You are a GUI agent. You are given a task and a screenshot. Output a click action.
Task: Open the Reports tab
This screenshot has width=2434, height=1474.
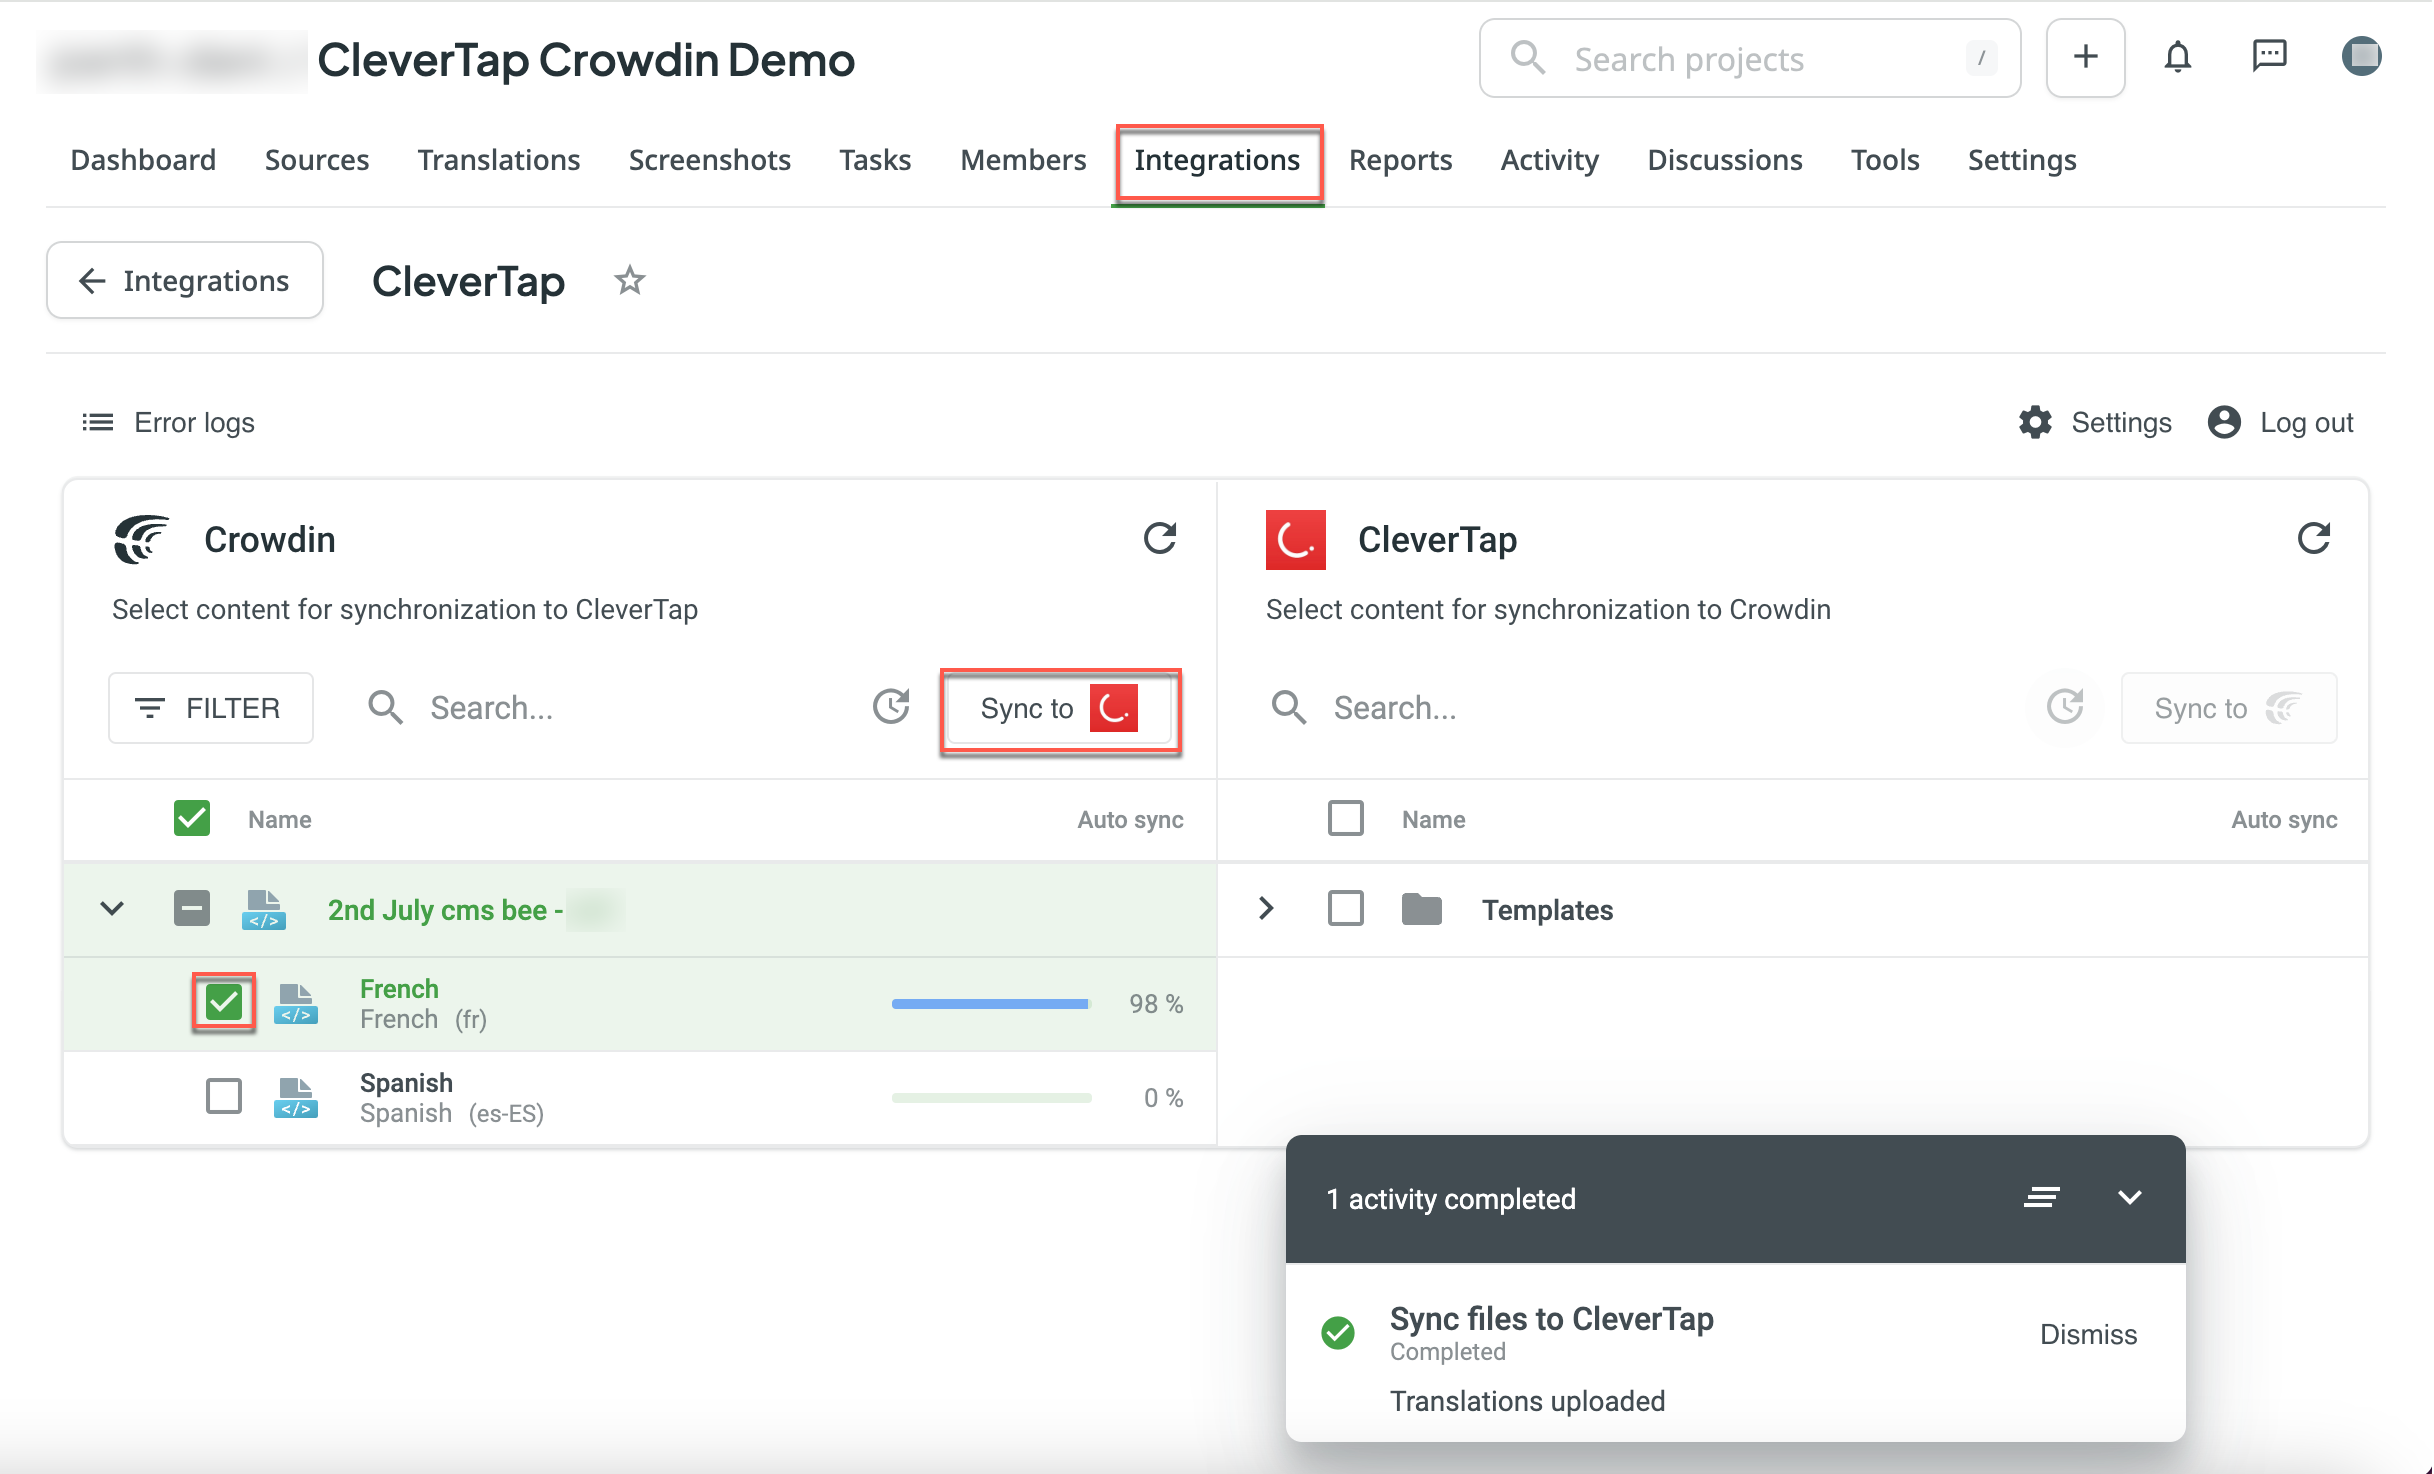click(1400, 160)
